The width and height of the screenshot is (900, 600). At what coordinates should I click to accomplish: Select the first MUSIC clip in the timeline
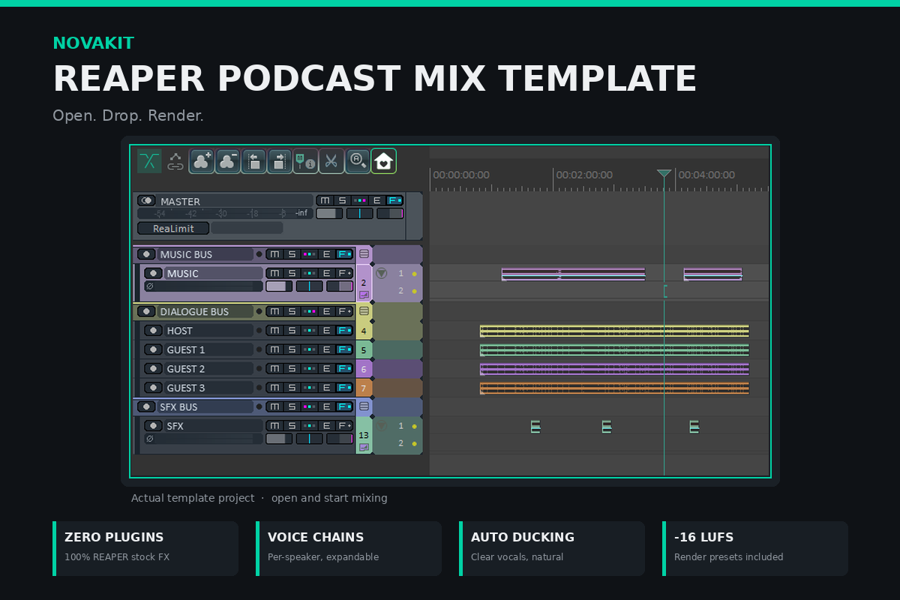573,274
